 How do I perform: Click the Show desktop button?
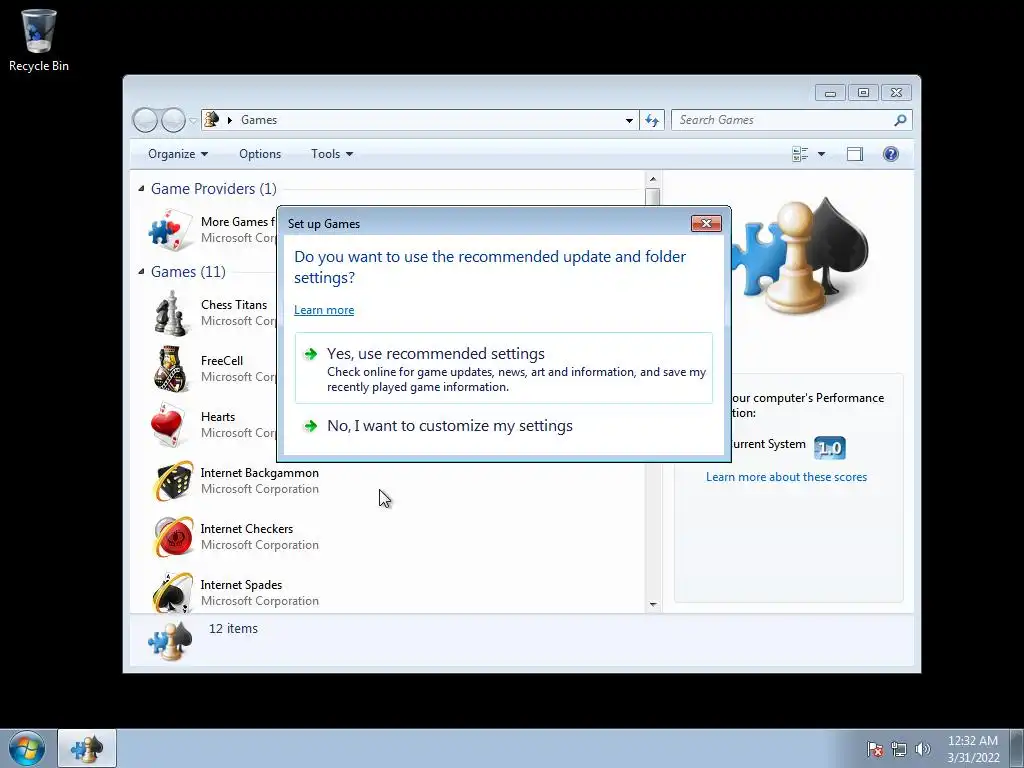pyautogui.click(x=1017, y=748)
